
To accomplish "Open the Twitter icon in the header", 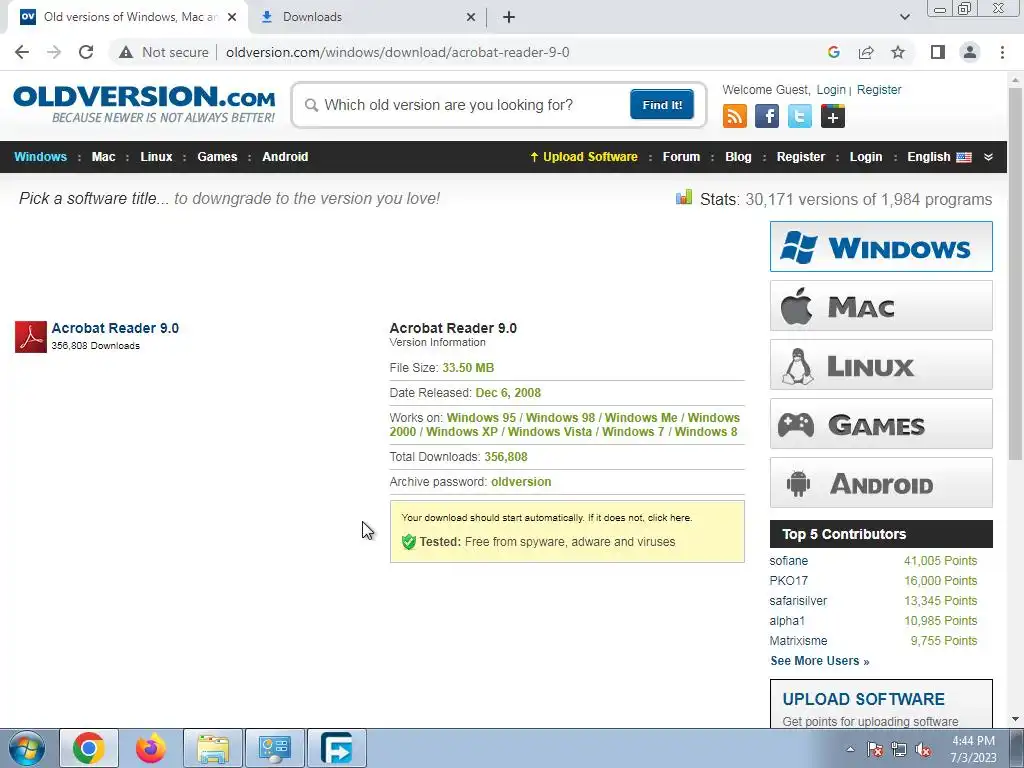I will coord(799,116).
